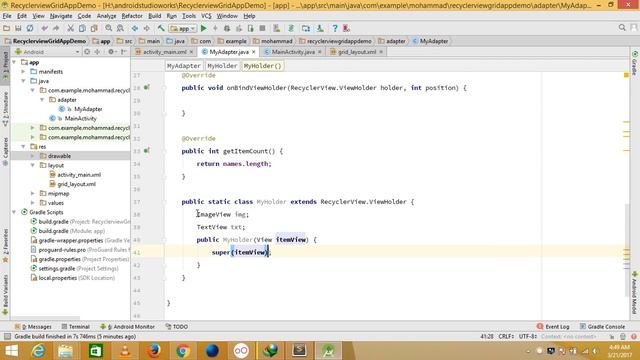Open the Gradle Console panel
This screenshot has height=360, width=640.
(602, 327)
